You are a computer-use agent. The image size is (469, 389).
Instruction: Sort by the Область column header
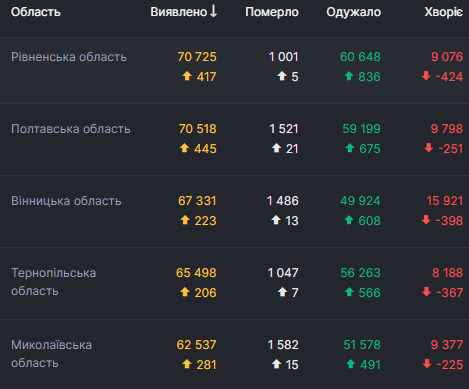point(36,12)
